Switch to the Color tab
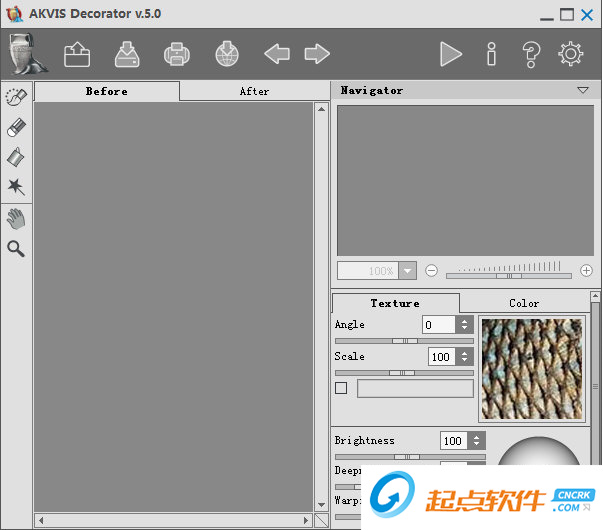This screenshot has width=603, height=530. (x=523, y=303)
